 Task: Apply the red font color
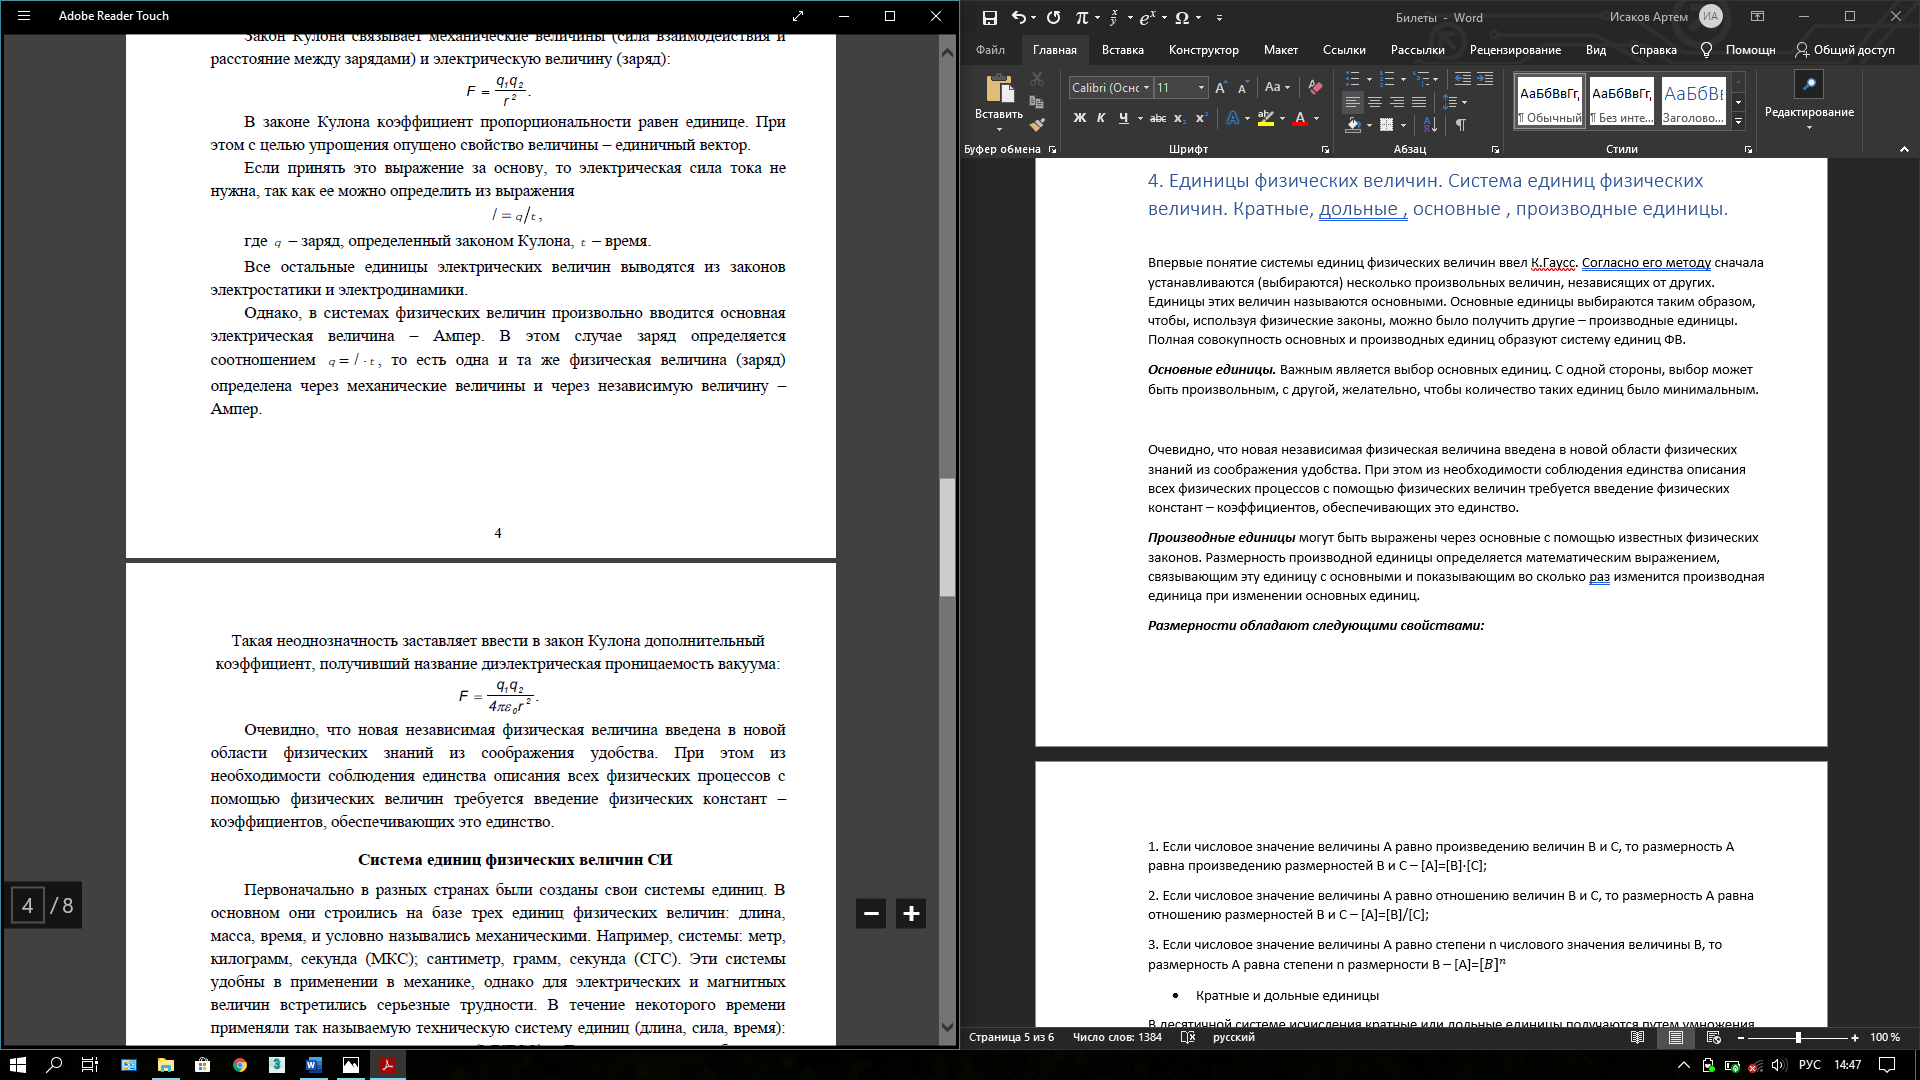point(1300,118)
